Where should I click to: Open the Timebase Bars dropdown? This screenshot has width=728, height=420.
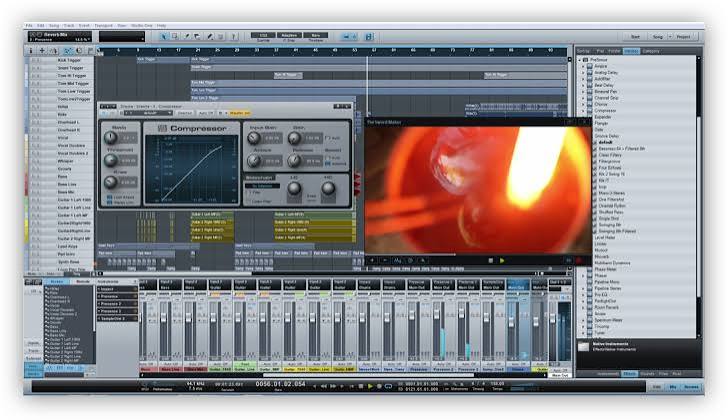(316, 35)
